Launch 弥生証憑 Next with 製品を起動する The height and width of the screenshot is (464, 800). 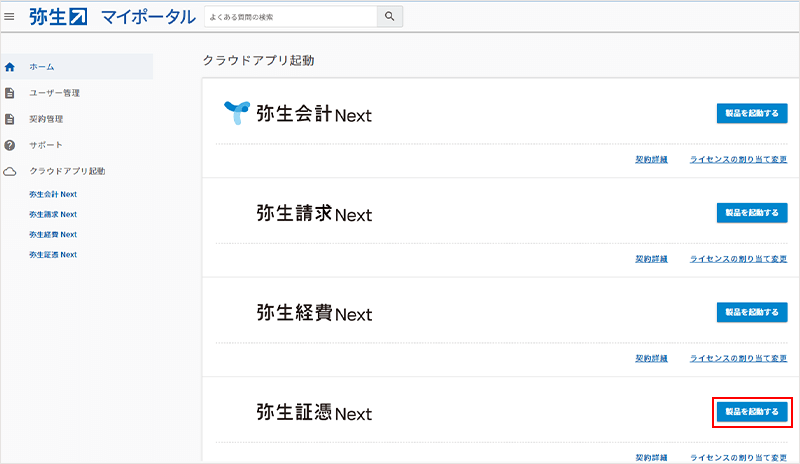tap(752, 411)
